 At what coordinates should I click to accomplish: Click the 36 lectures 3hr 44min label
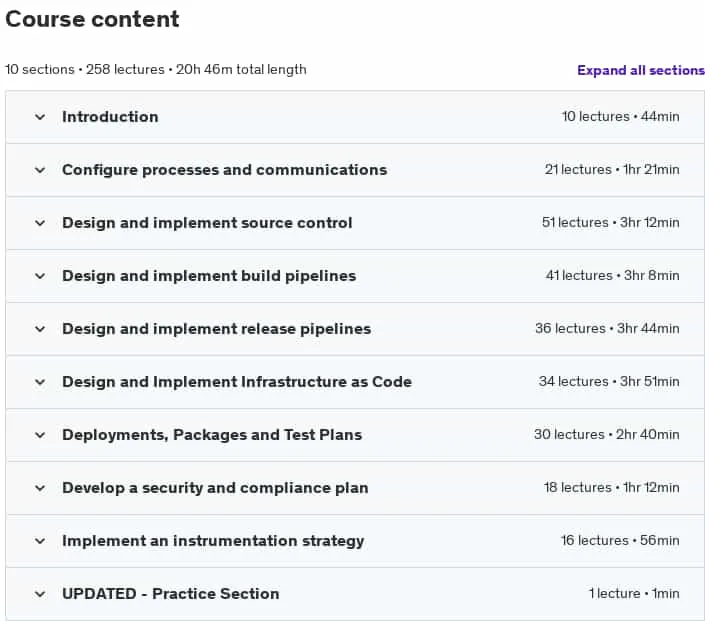607,329
